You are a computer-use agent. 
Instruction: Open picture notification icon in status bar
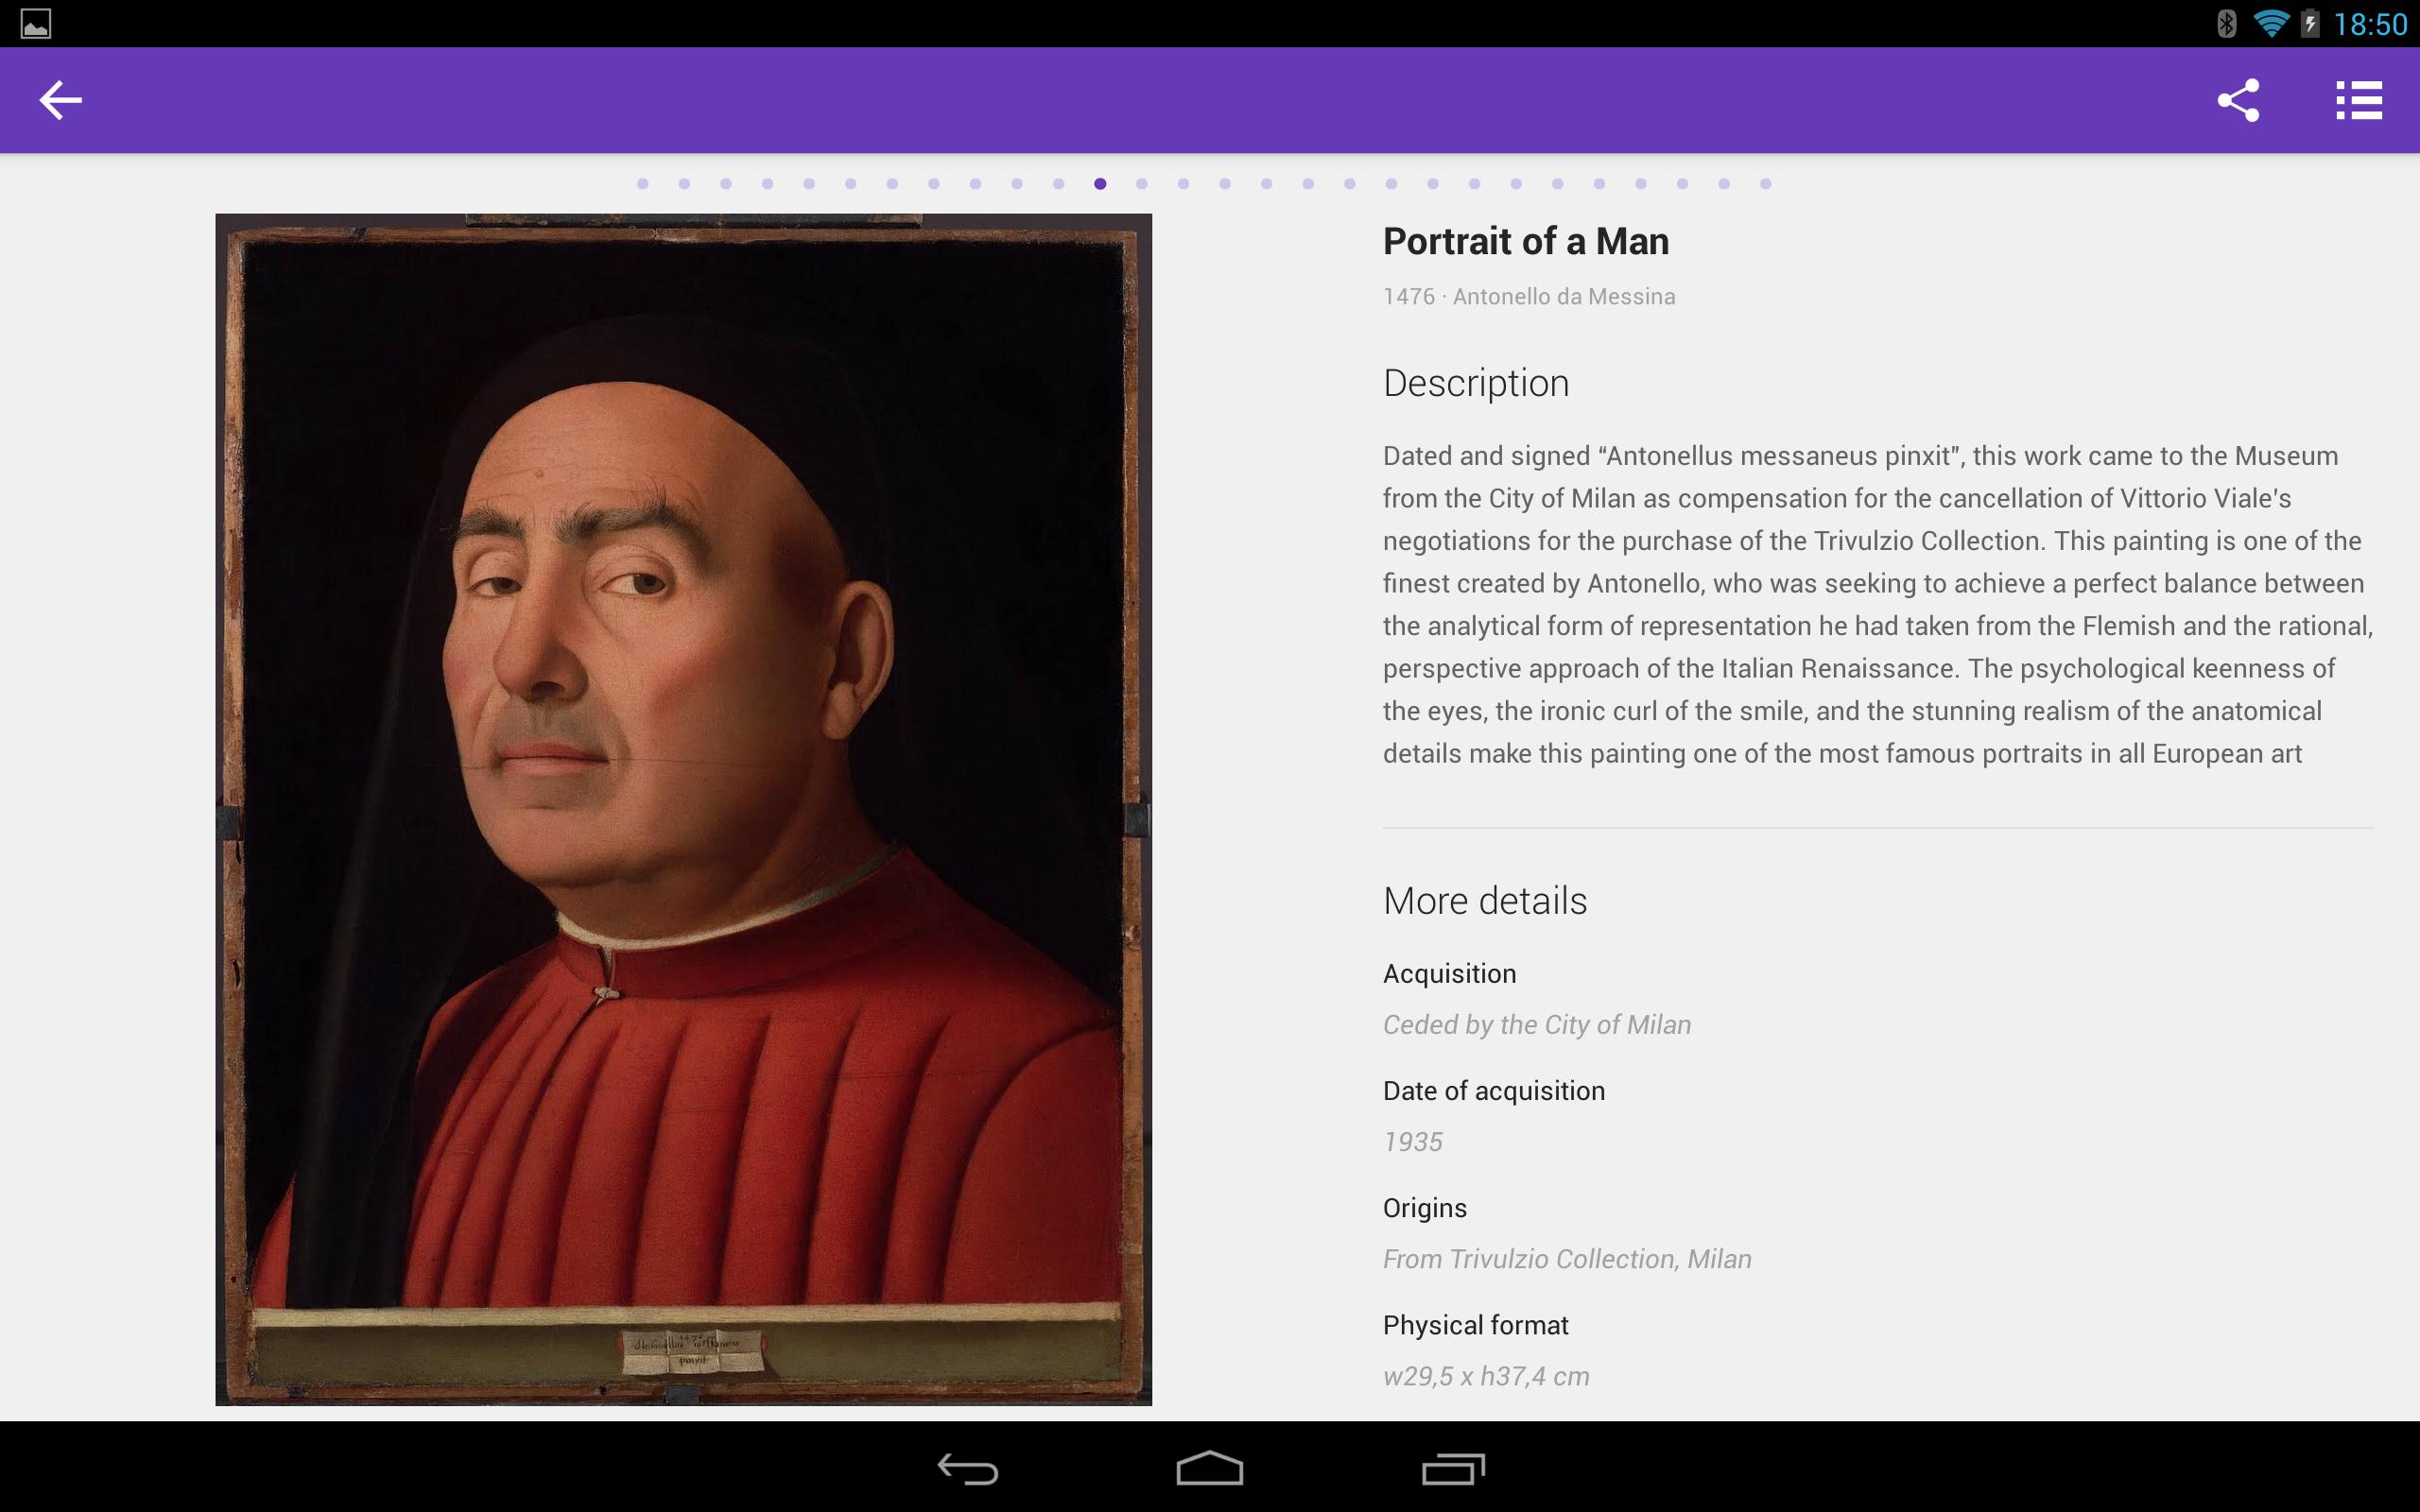36,23
